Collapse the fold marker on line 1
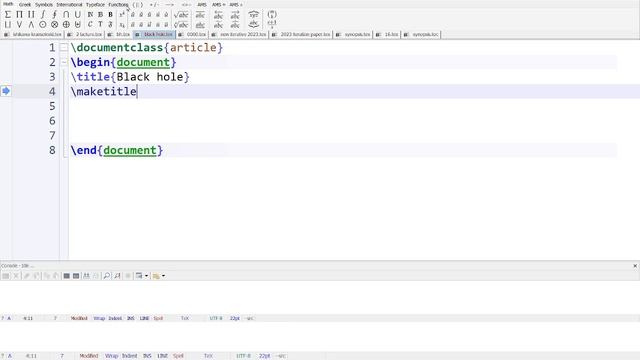640x360 pixels. pos(64,48)
